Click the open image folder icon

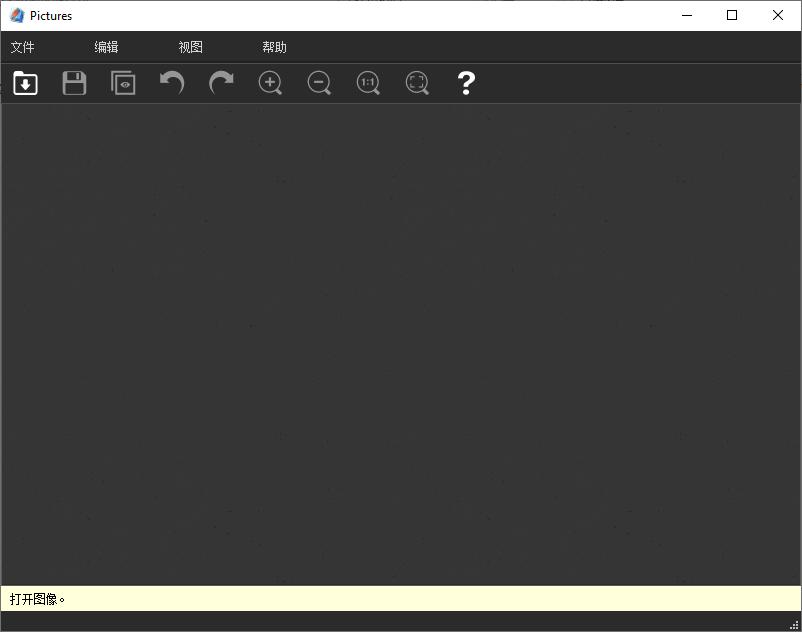pyautogui.click(x=26, y=83)
